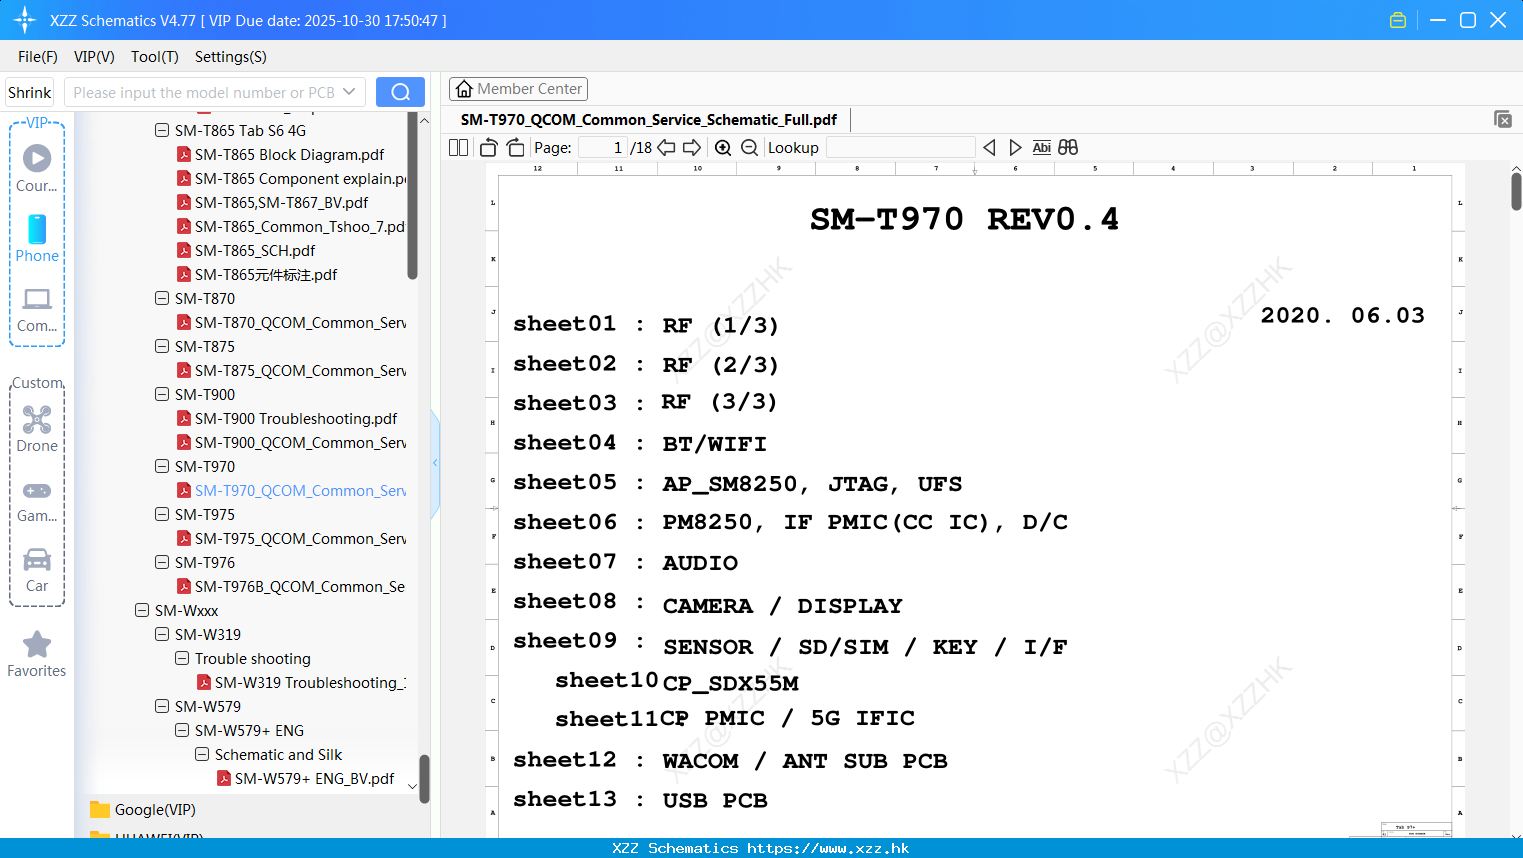Toggle two-page split view icon
This screenshot has height=858, width=1523.
[x=459, y=148]
